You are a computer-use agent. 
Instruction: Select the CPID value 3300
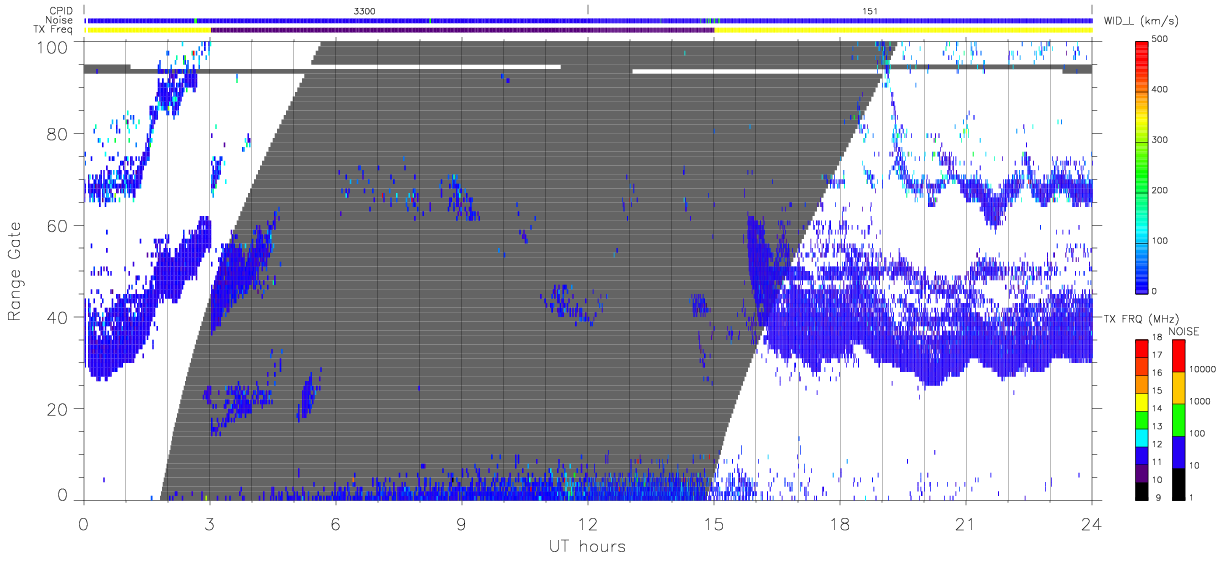click(365, 10)
